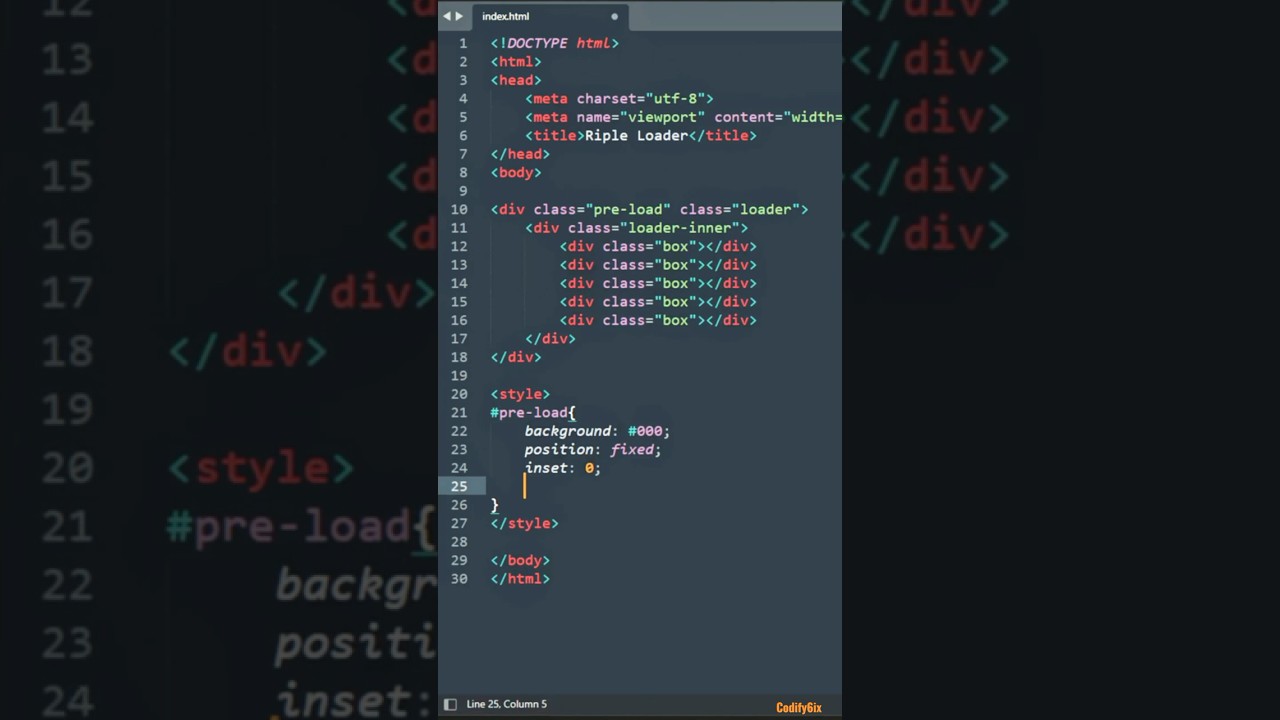Click the next tab arrow
The width and height of the screenshot is (1280, 720).
459,16
